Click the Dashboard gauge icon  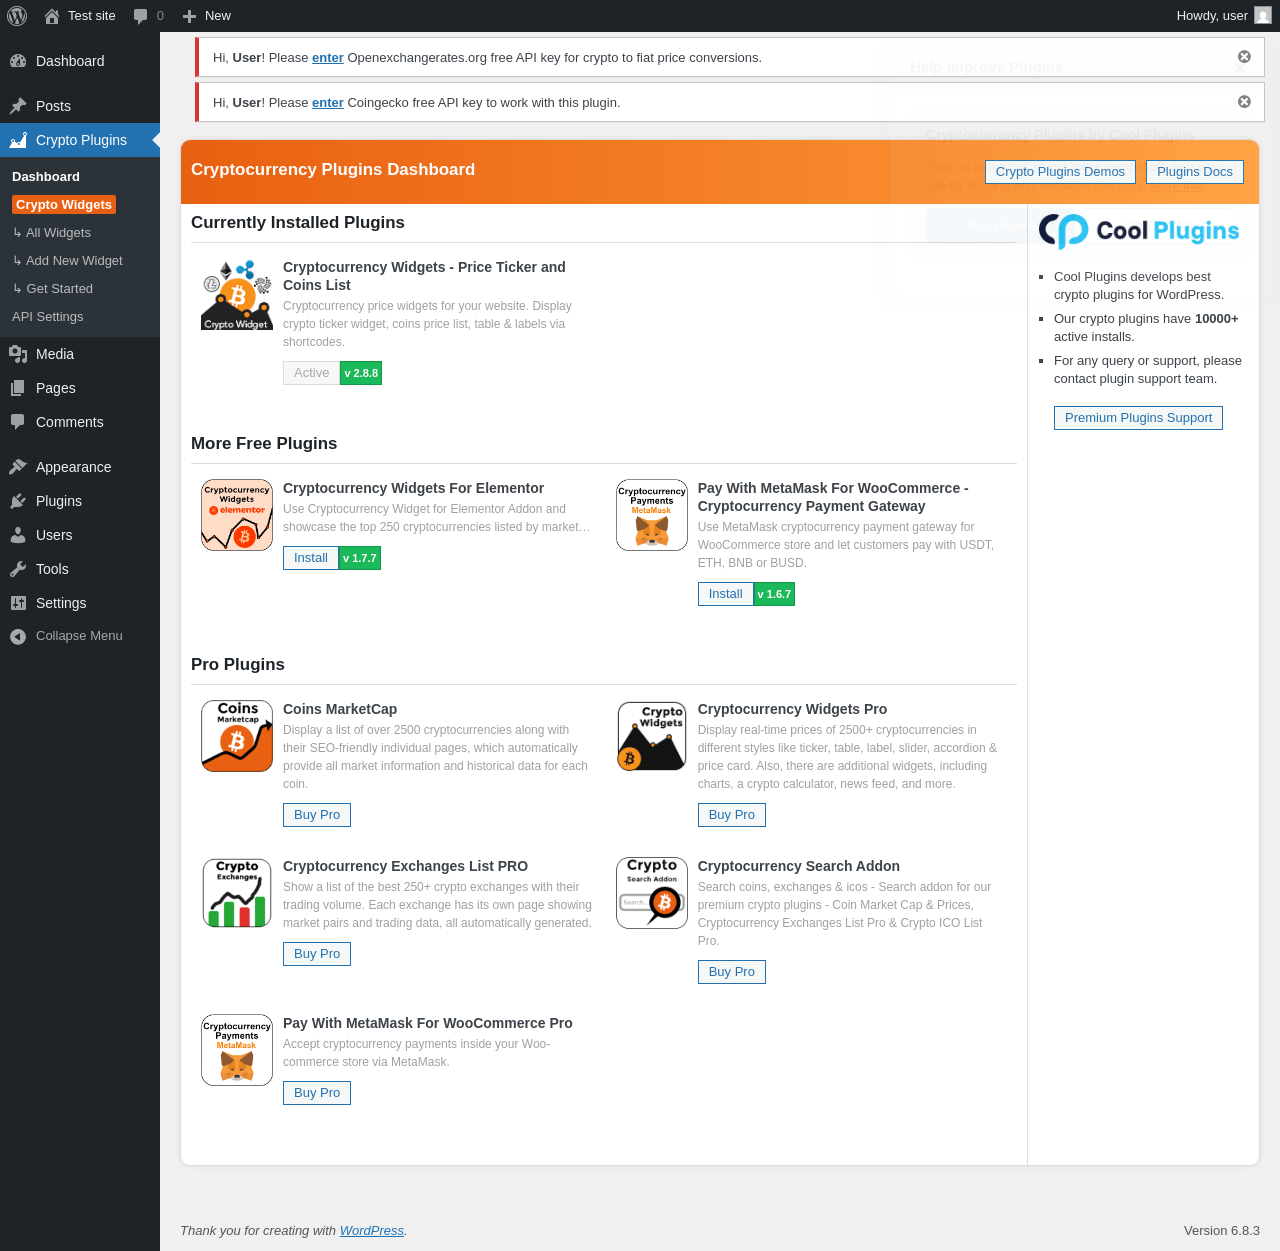click(x=18, y=61)
